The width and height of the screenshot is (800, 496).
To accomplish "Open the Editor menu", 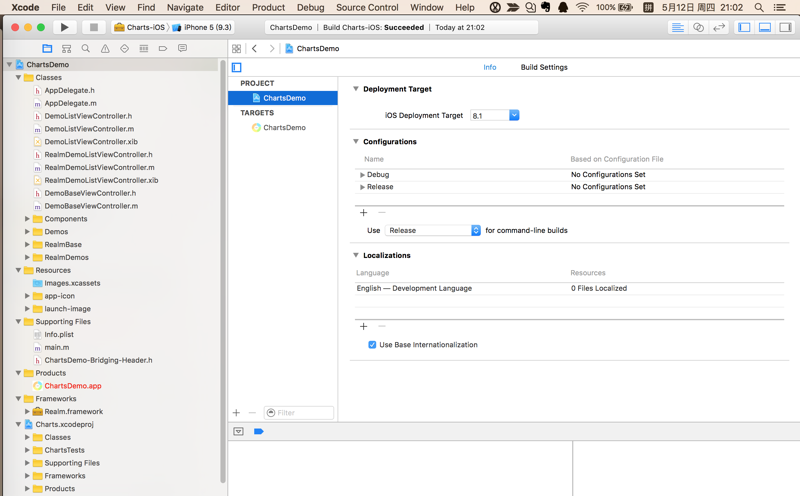I will click(228, 7).
